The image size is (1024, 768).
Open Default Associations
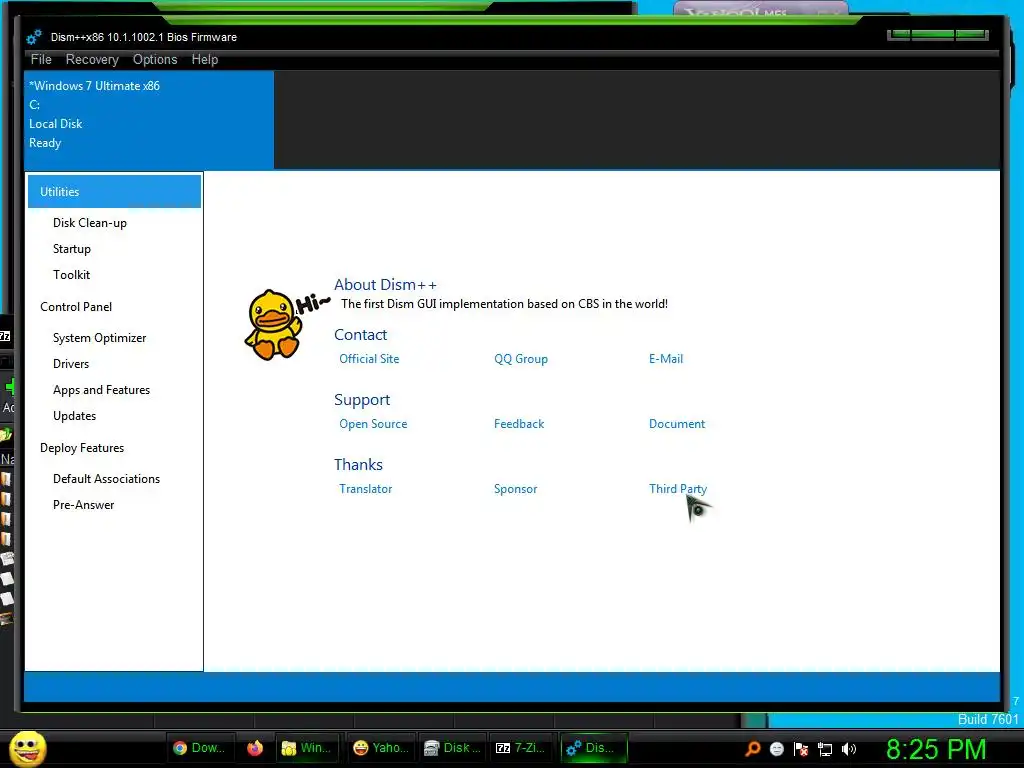pos(106,479)
